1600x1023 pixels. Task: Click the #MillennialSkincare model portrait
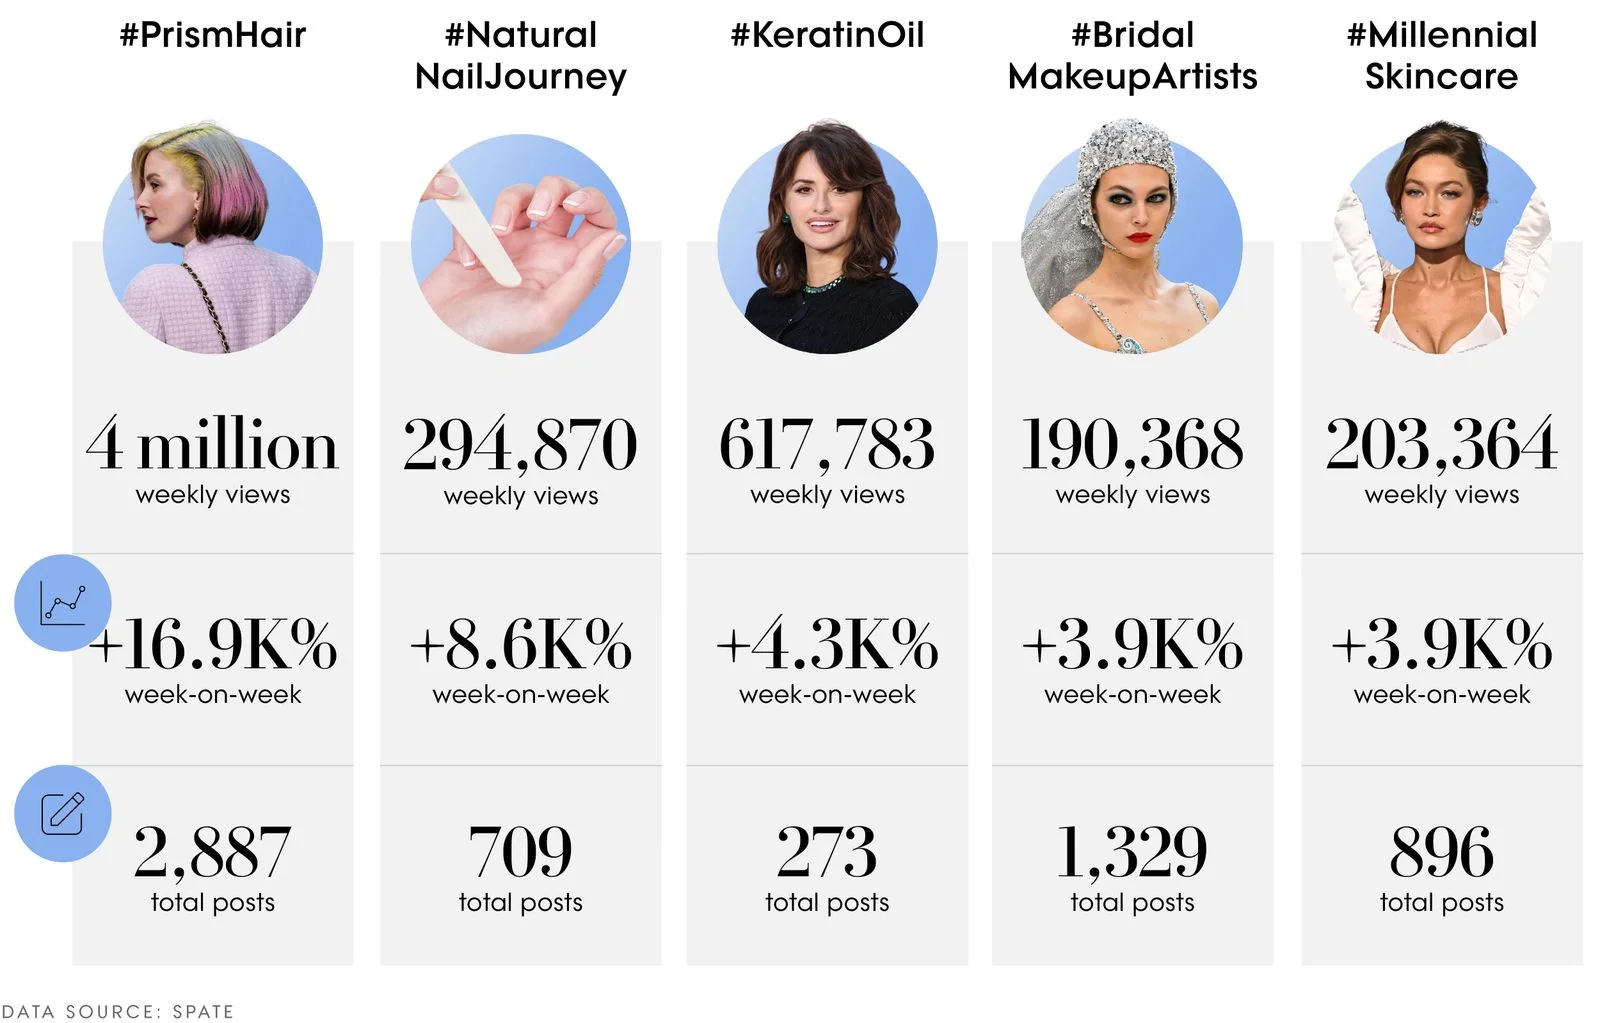click(x=1441, y=238)
